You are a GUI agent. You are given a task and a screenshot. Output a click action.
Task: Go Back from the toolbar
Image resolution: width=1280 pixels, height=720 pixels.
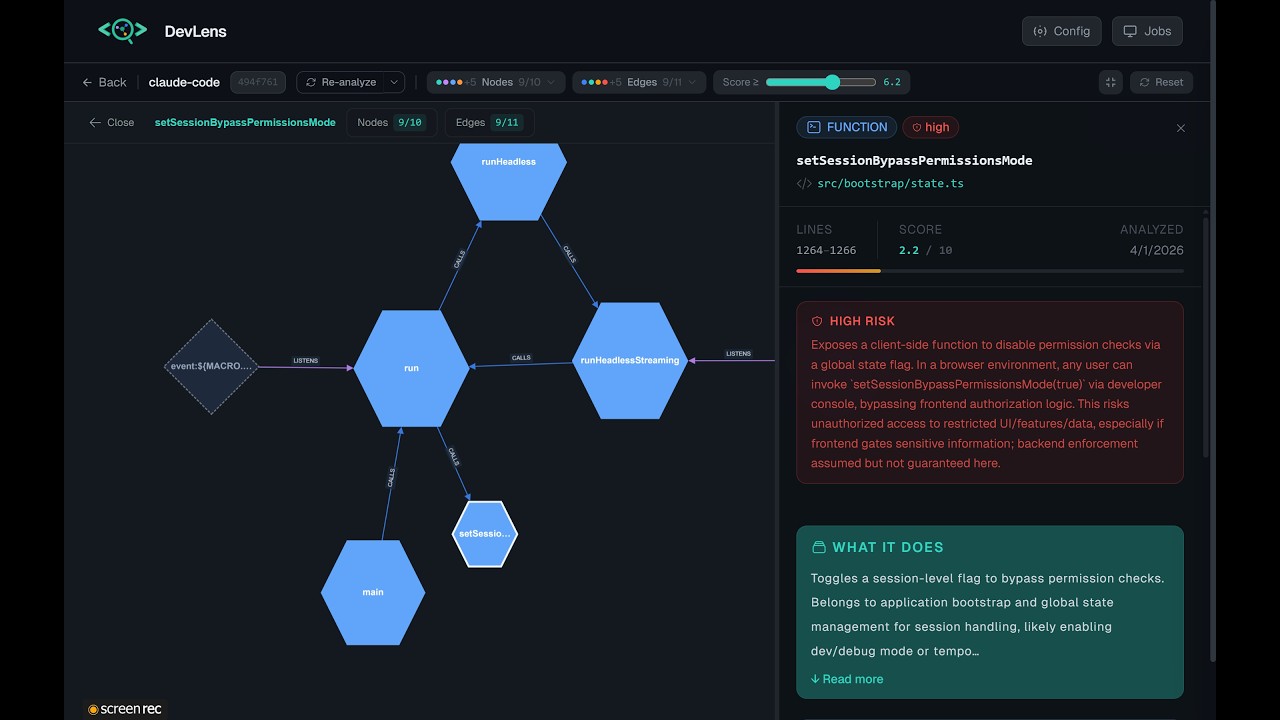[x=104, y=82]
